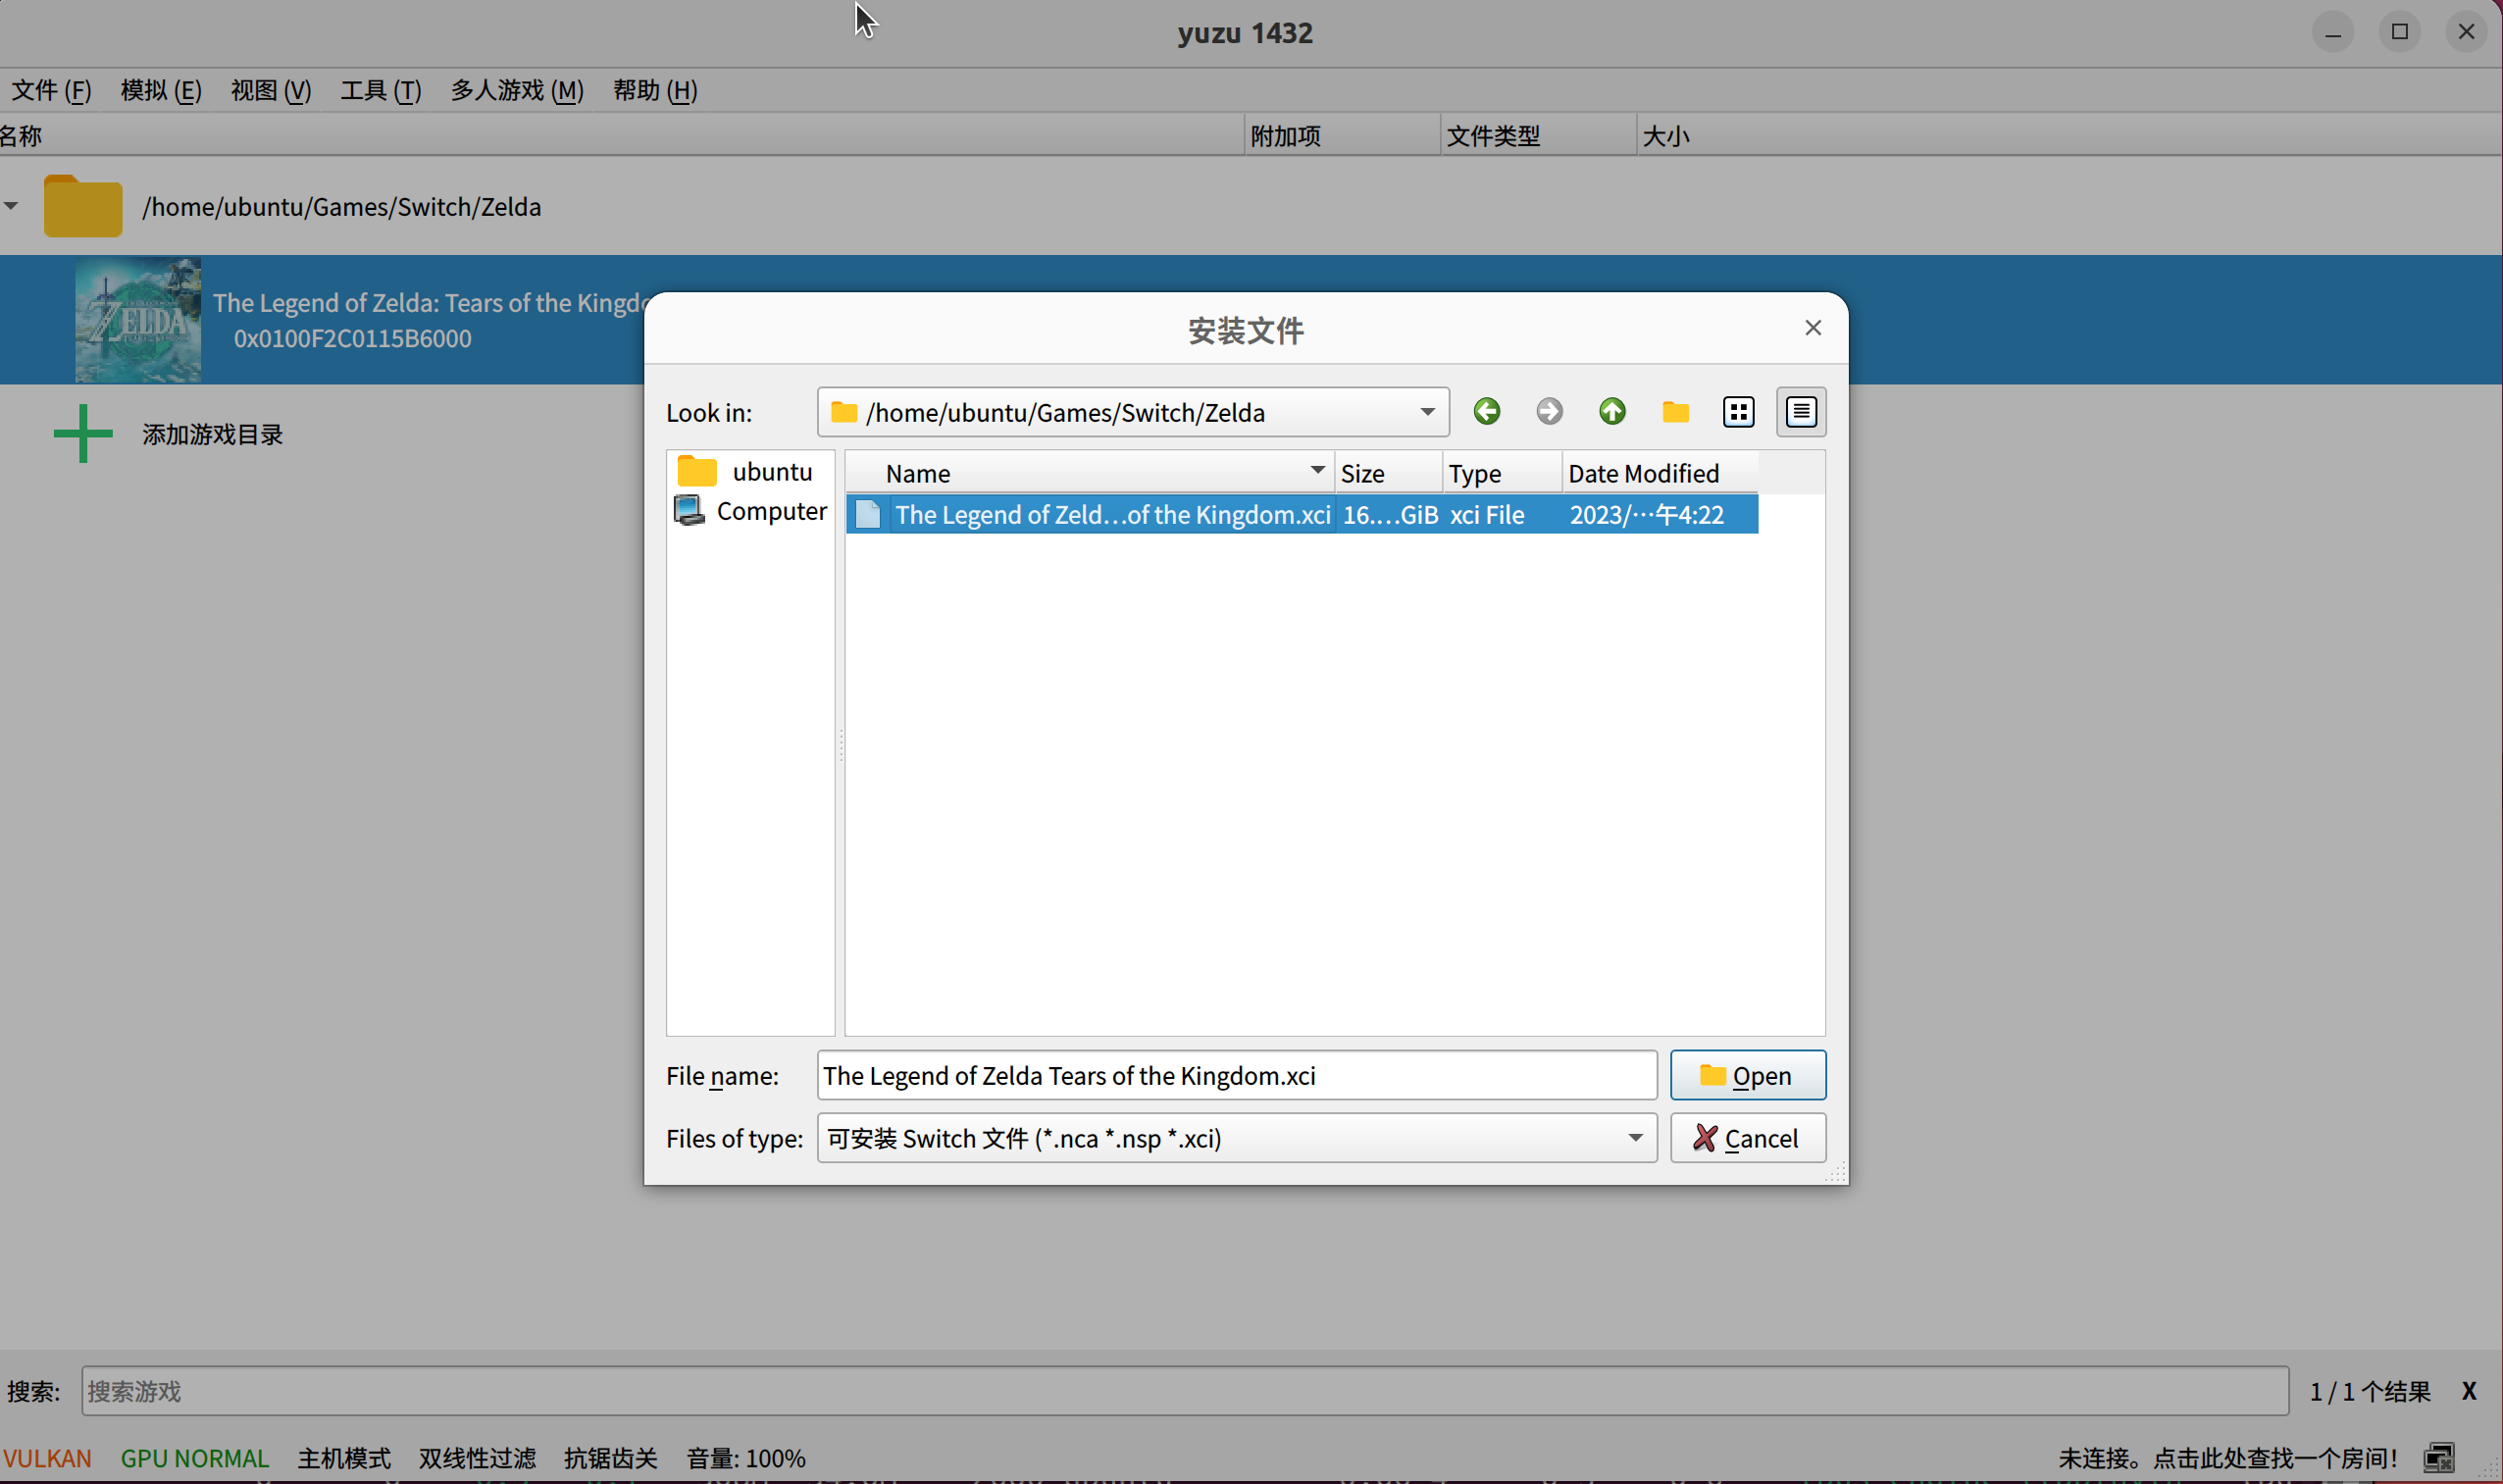Click the game title ID 0x0100F2C0115B6000

click(352, 338)
